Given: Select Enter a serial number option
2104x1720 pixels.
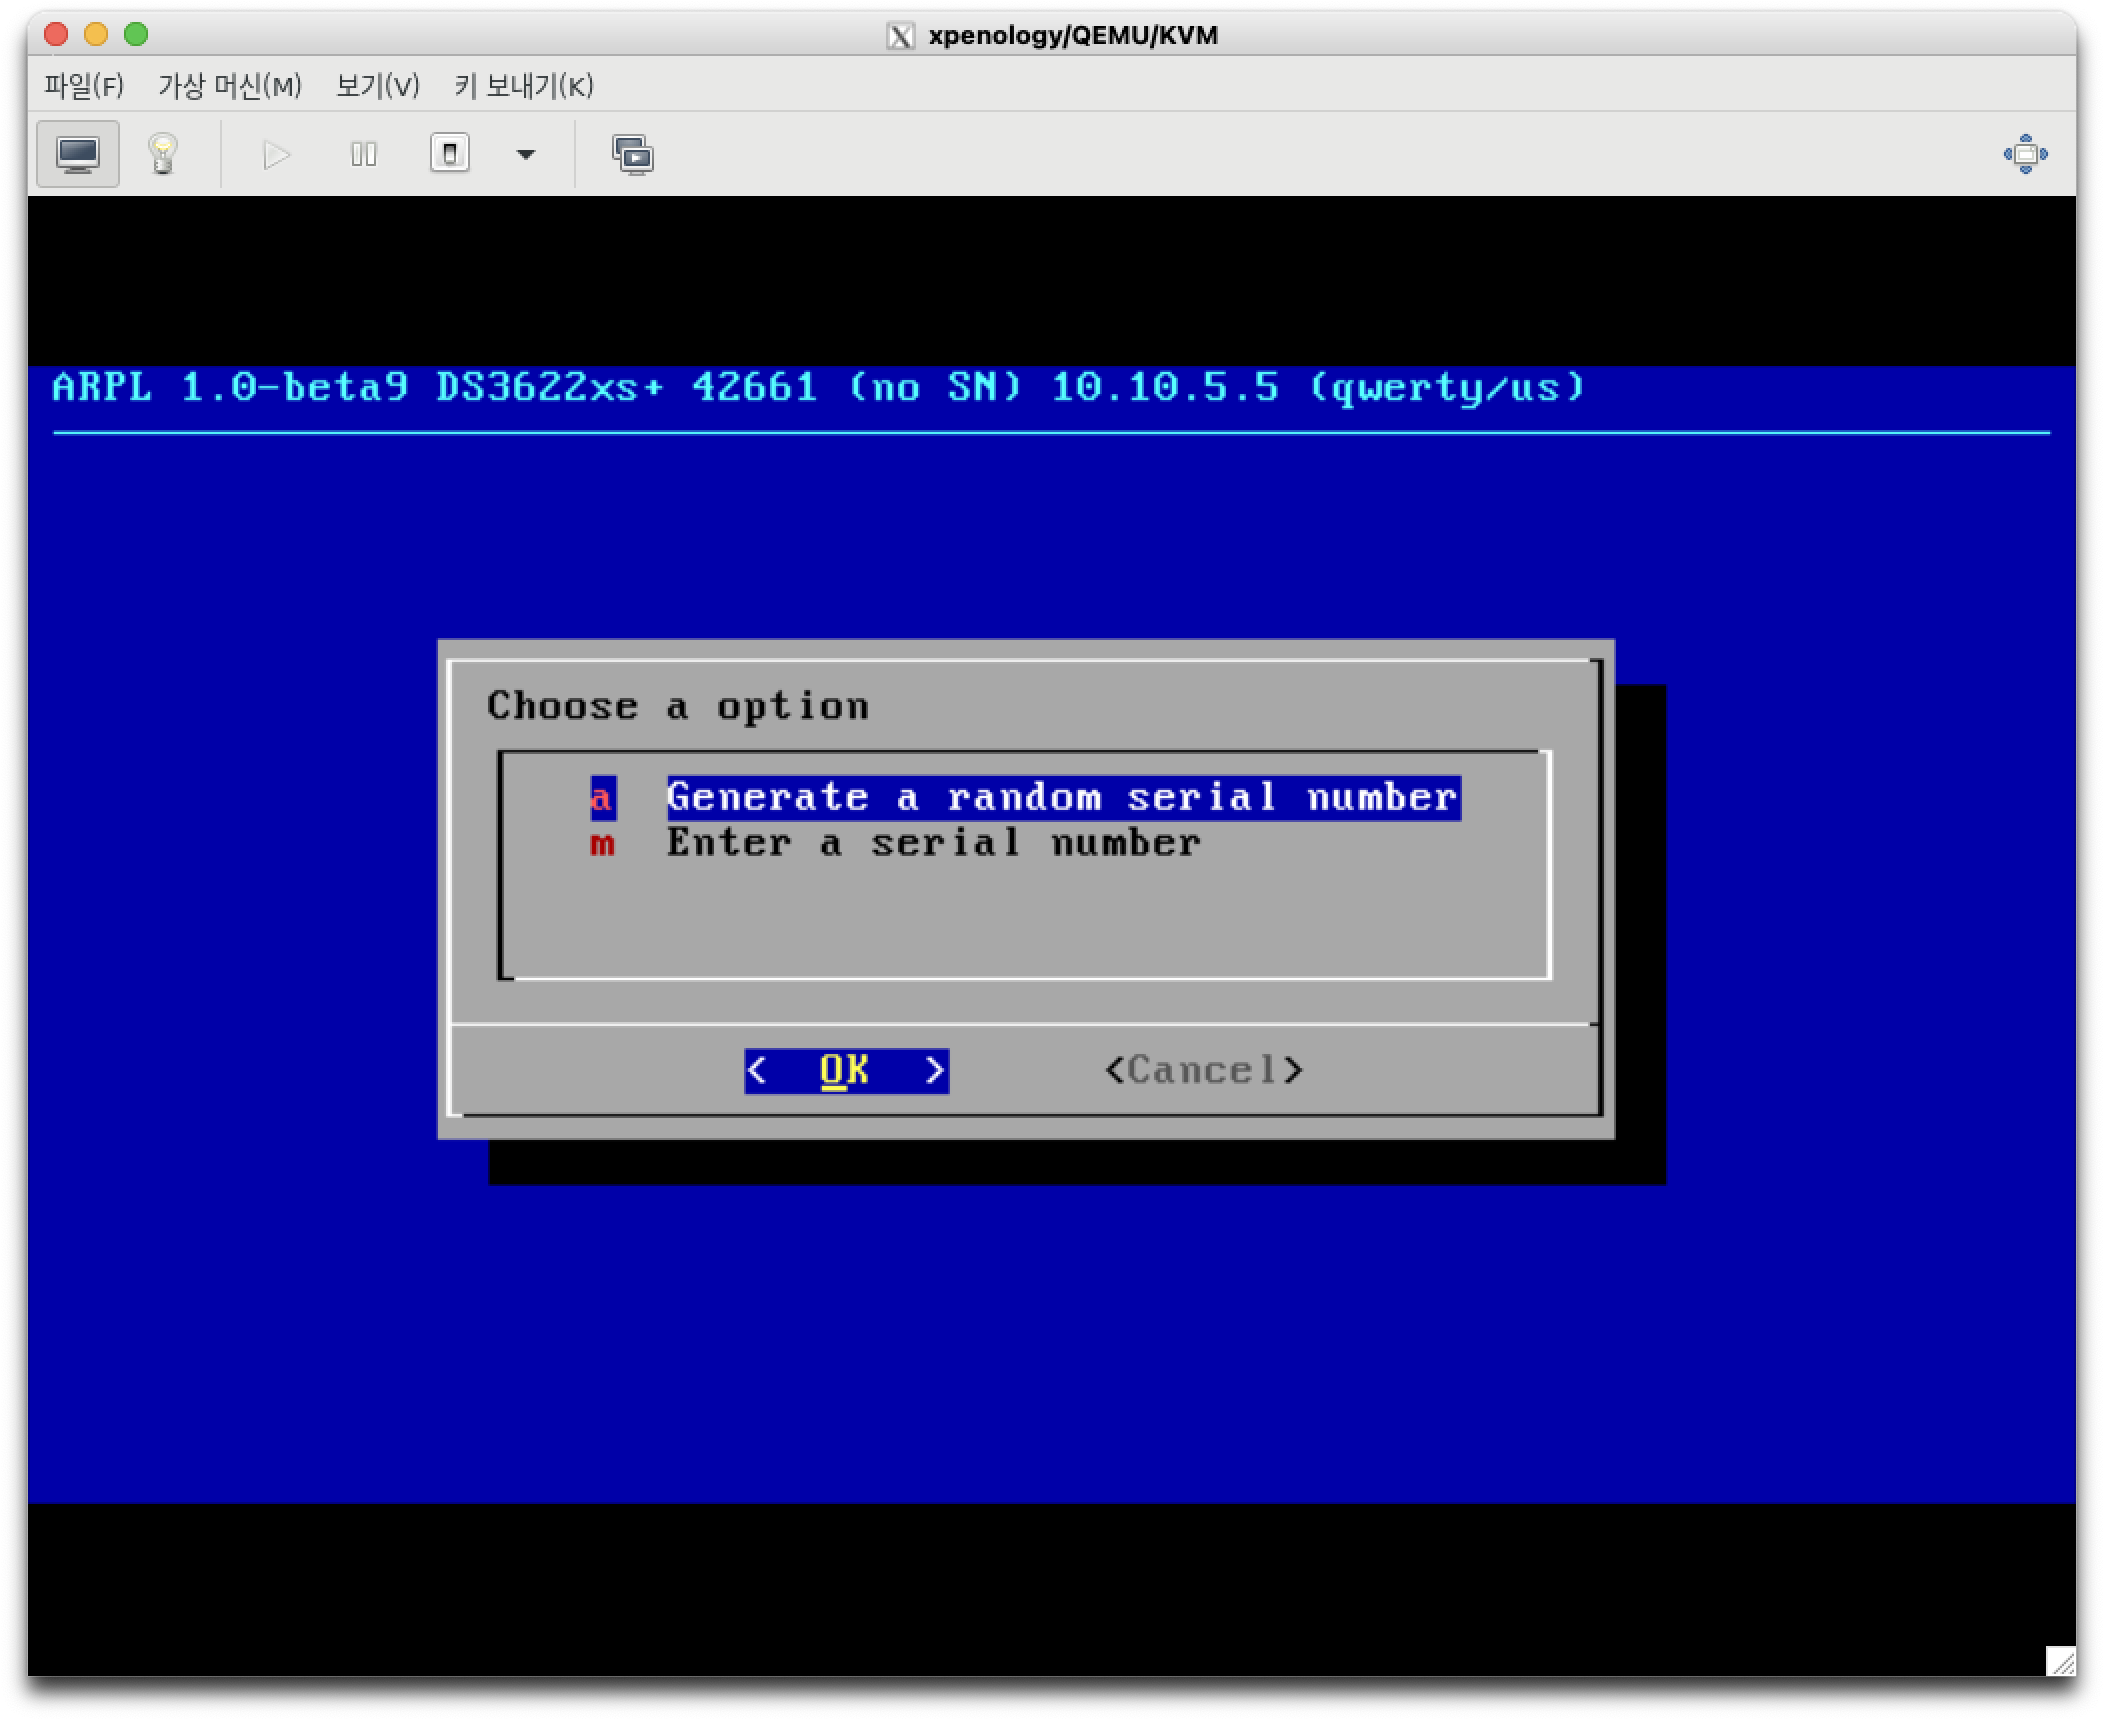Looking at the screenshot, I should pos(933,843).
